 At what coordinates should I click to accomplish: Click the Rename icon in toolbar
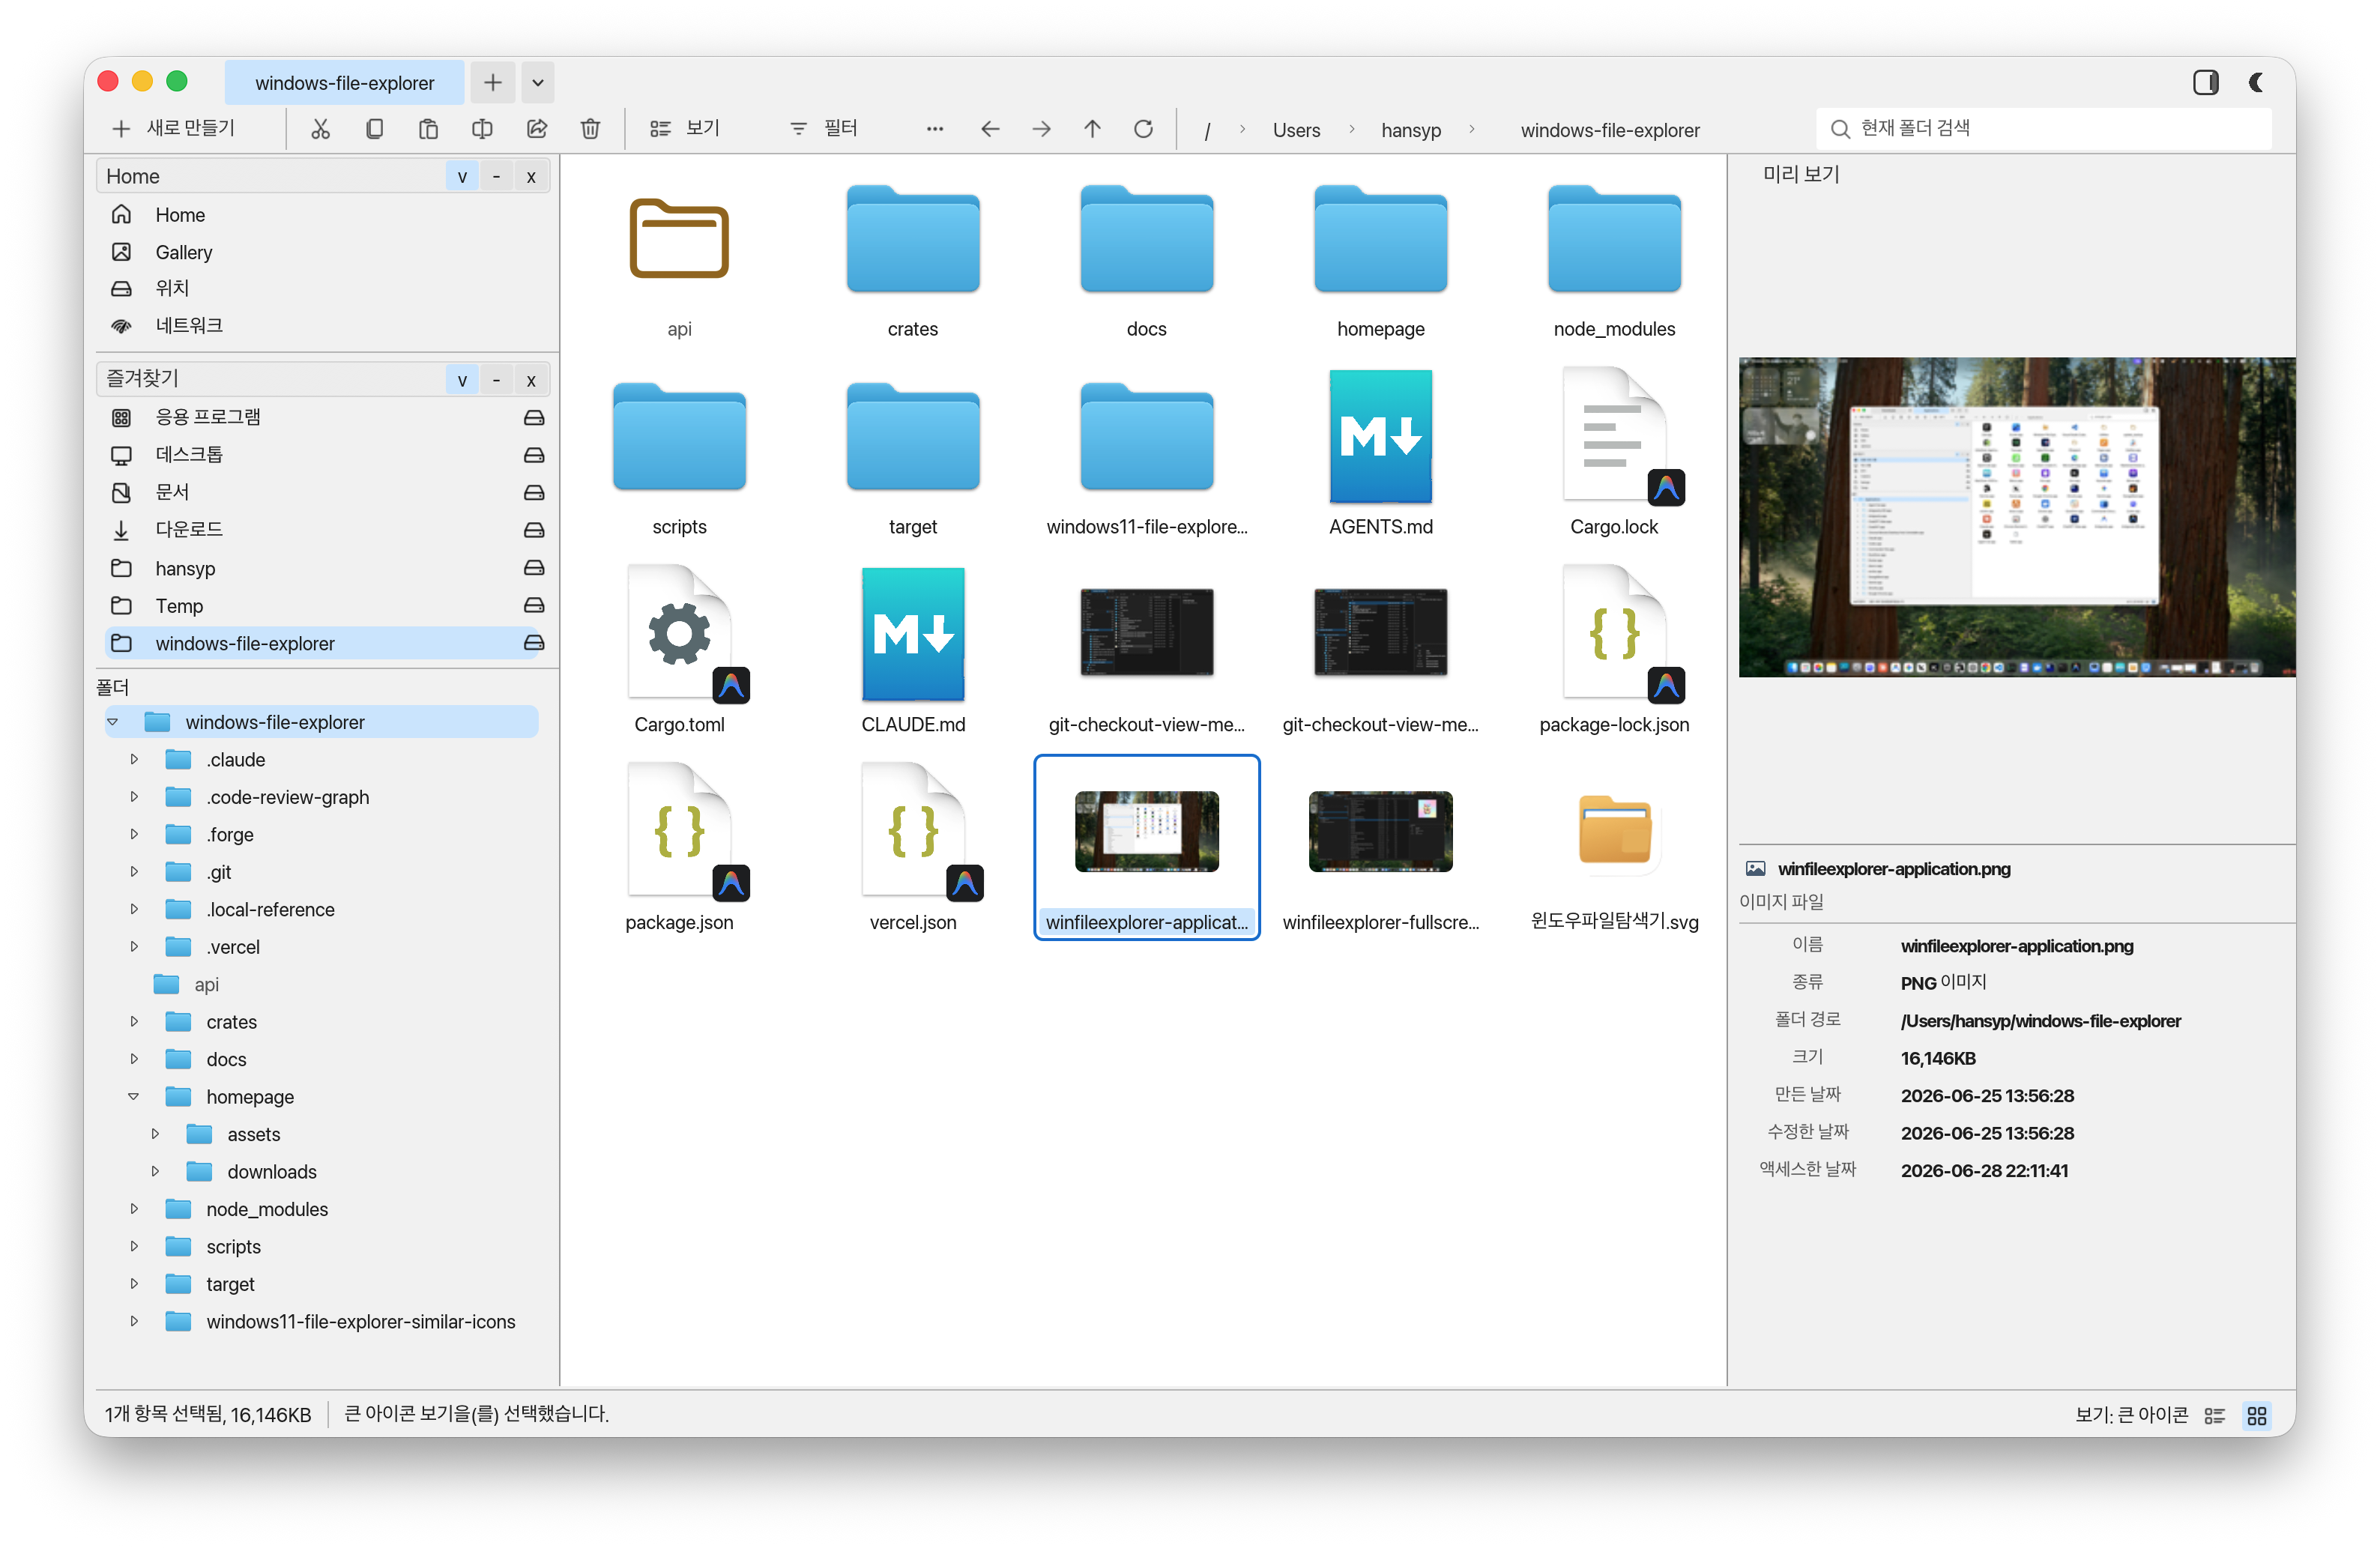(482, 129)
